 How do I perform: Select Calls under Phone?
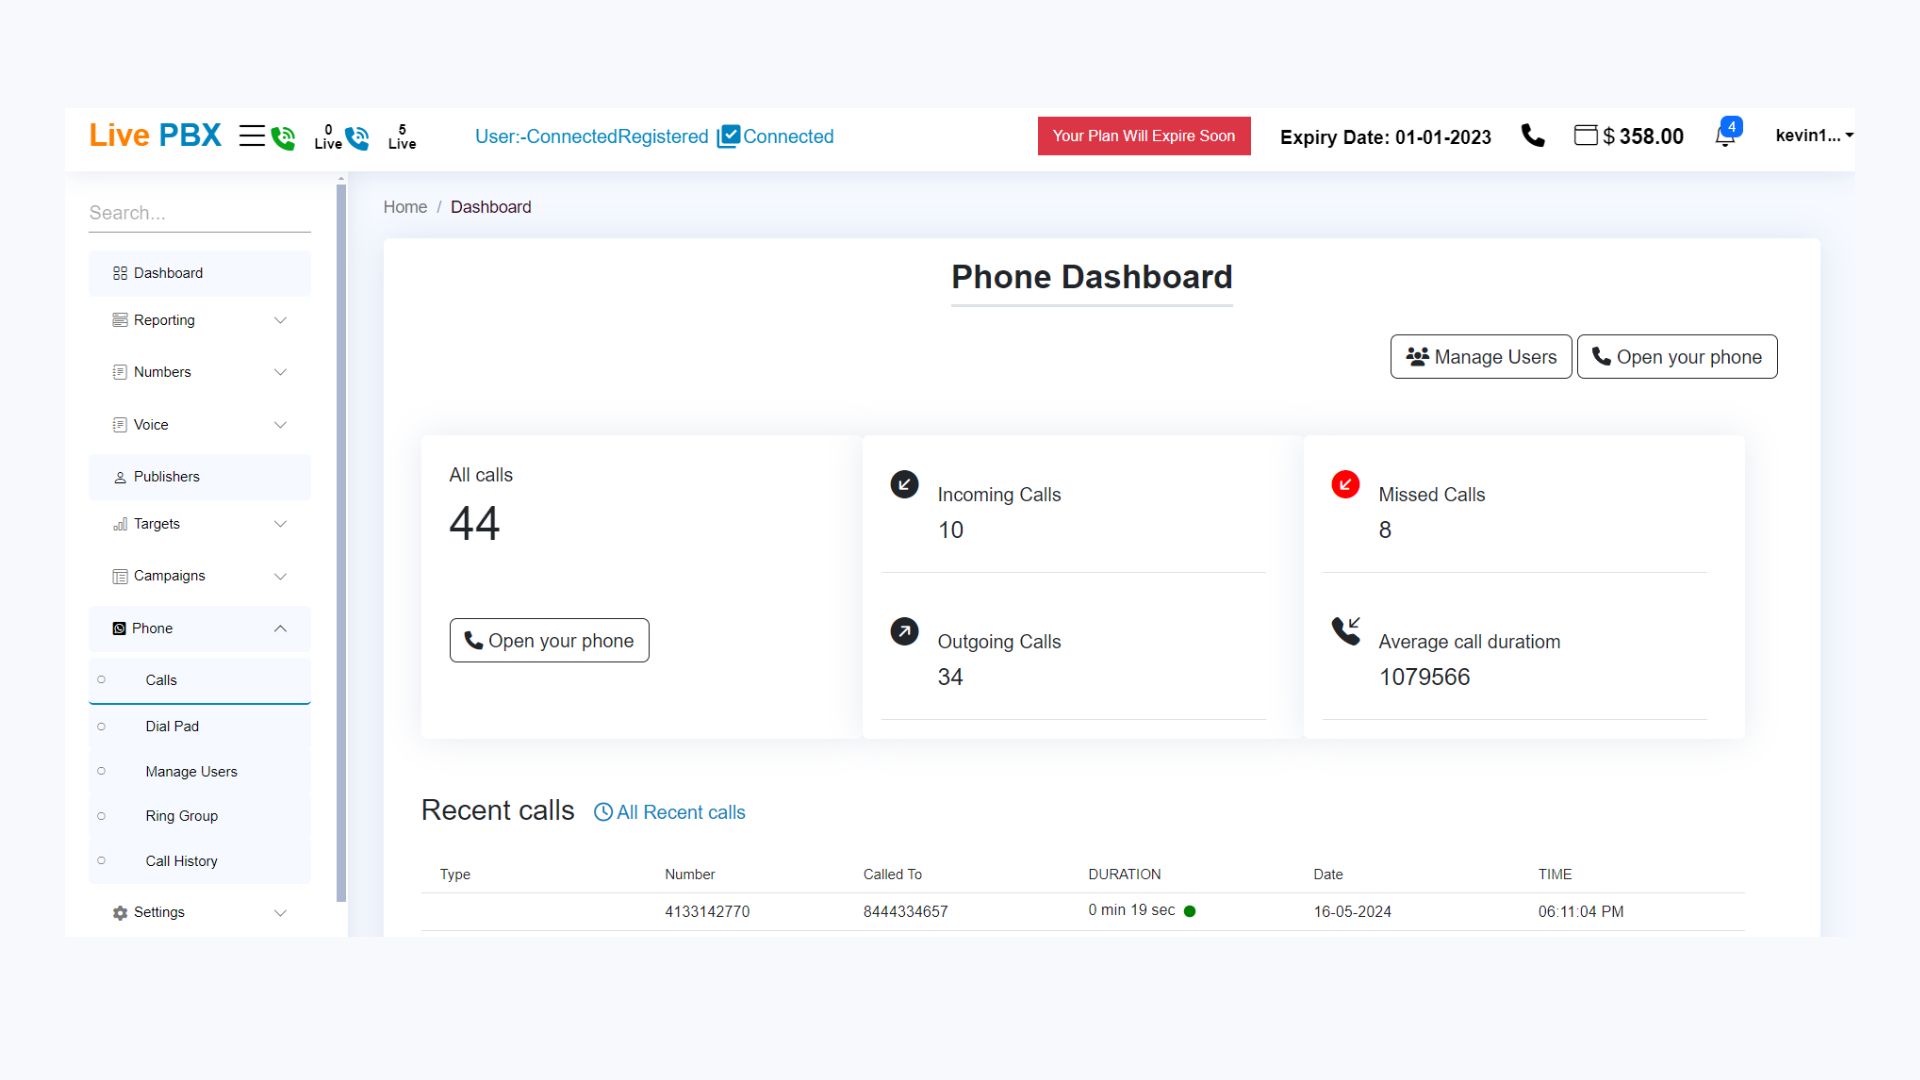[199, 680]
